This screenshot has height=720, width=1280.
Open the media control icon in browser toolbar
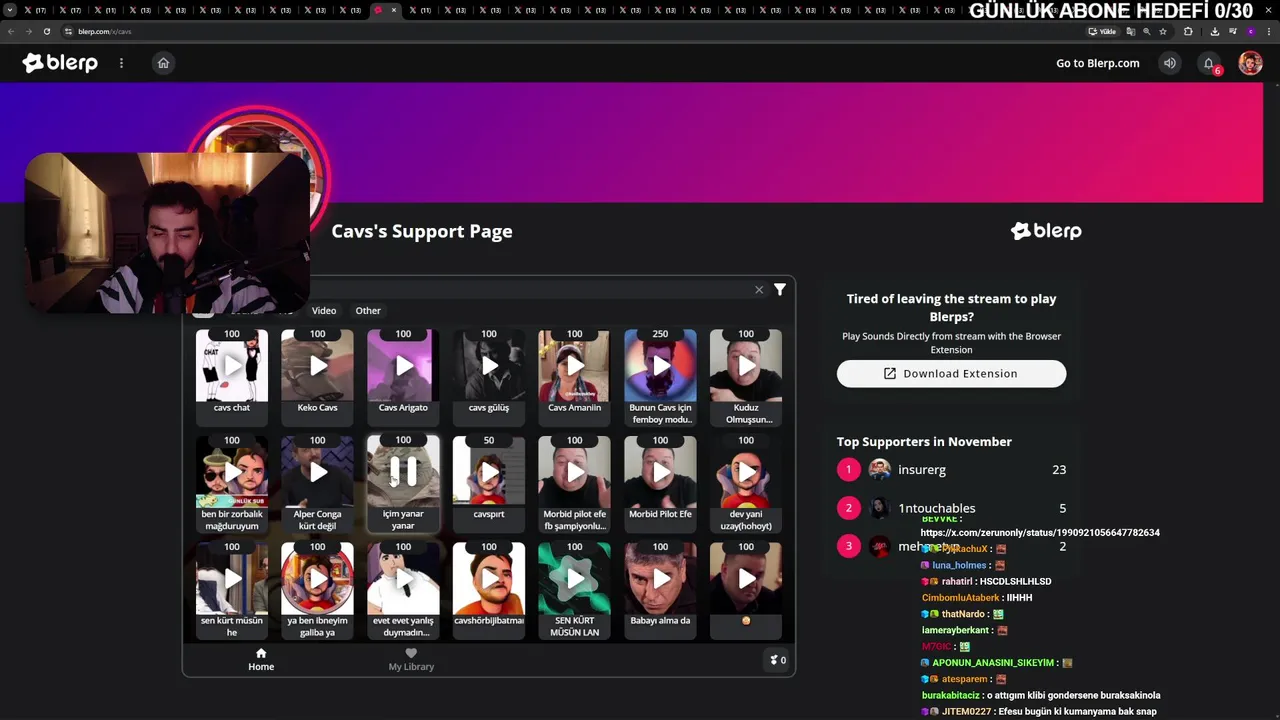tap(1233, 31)
